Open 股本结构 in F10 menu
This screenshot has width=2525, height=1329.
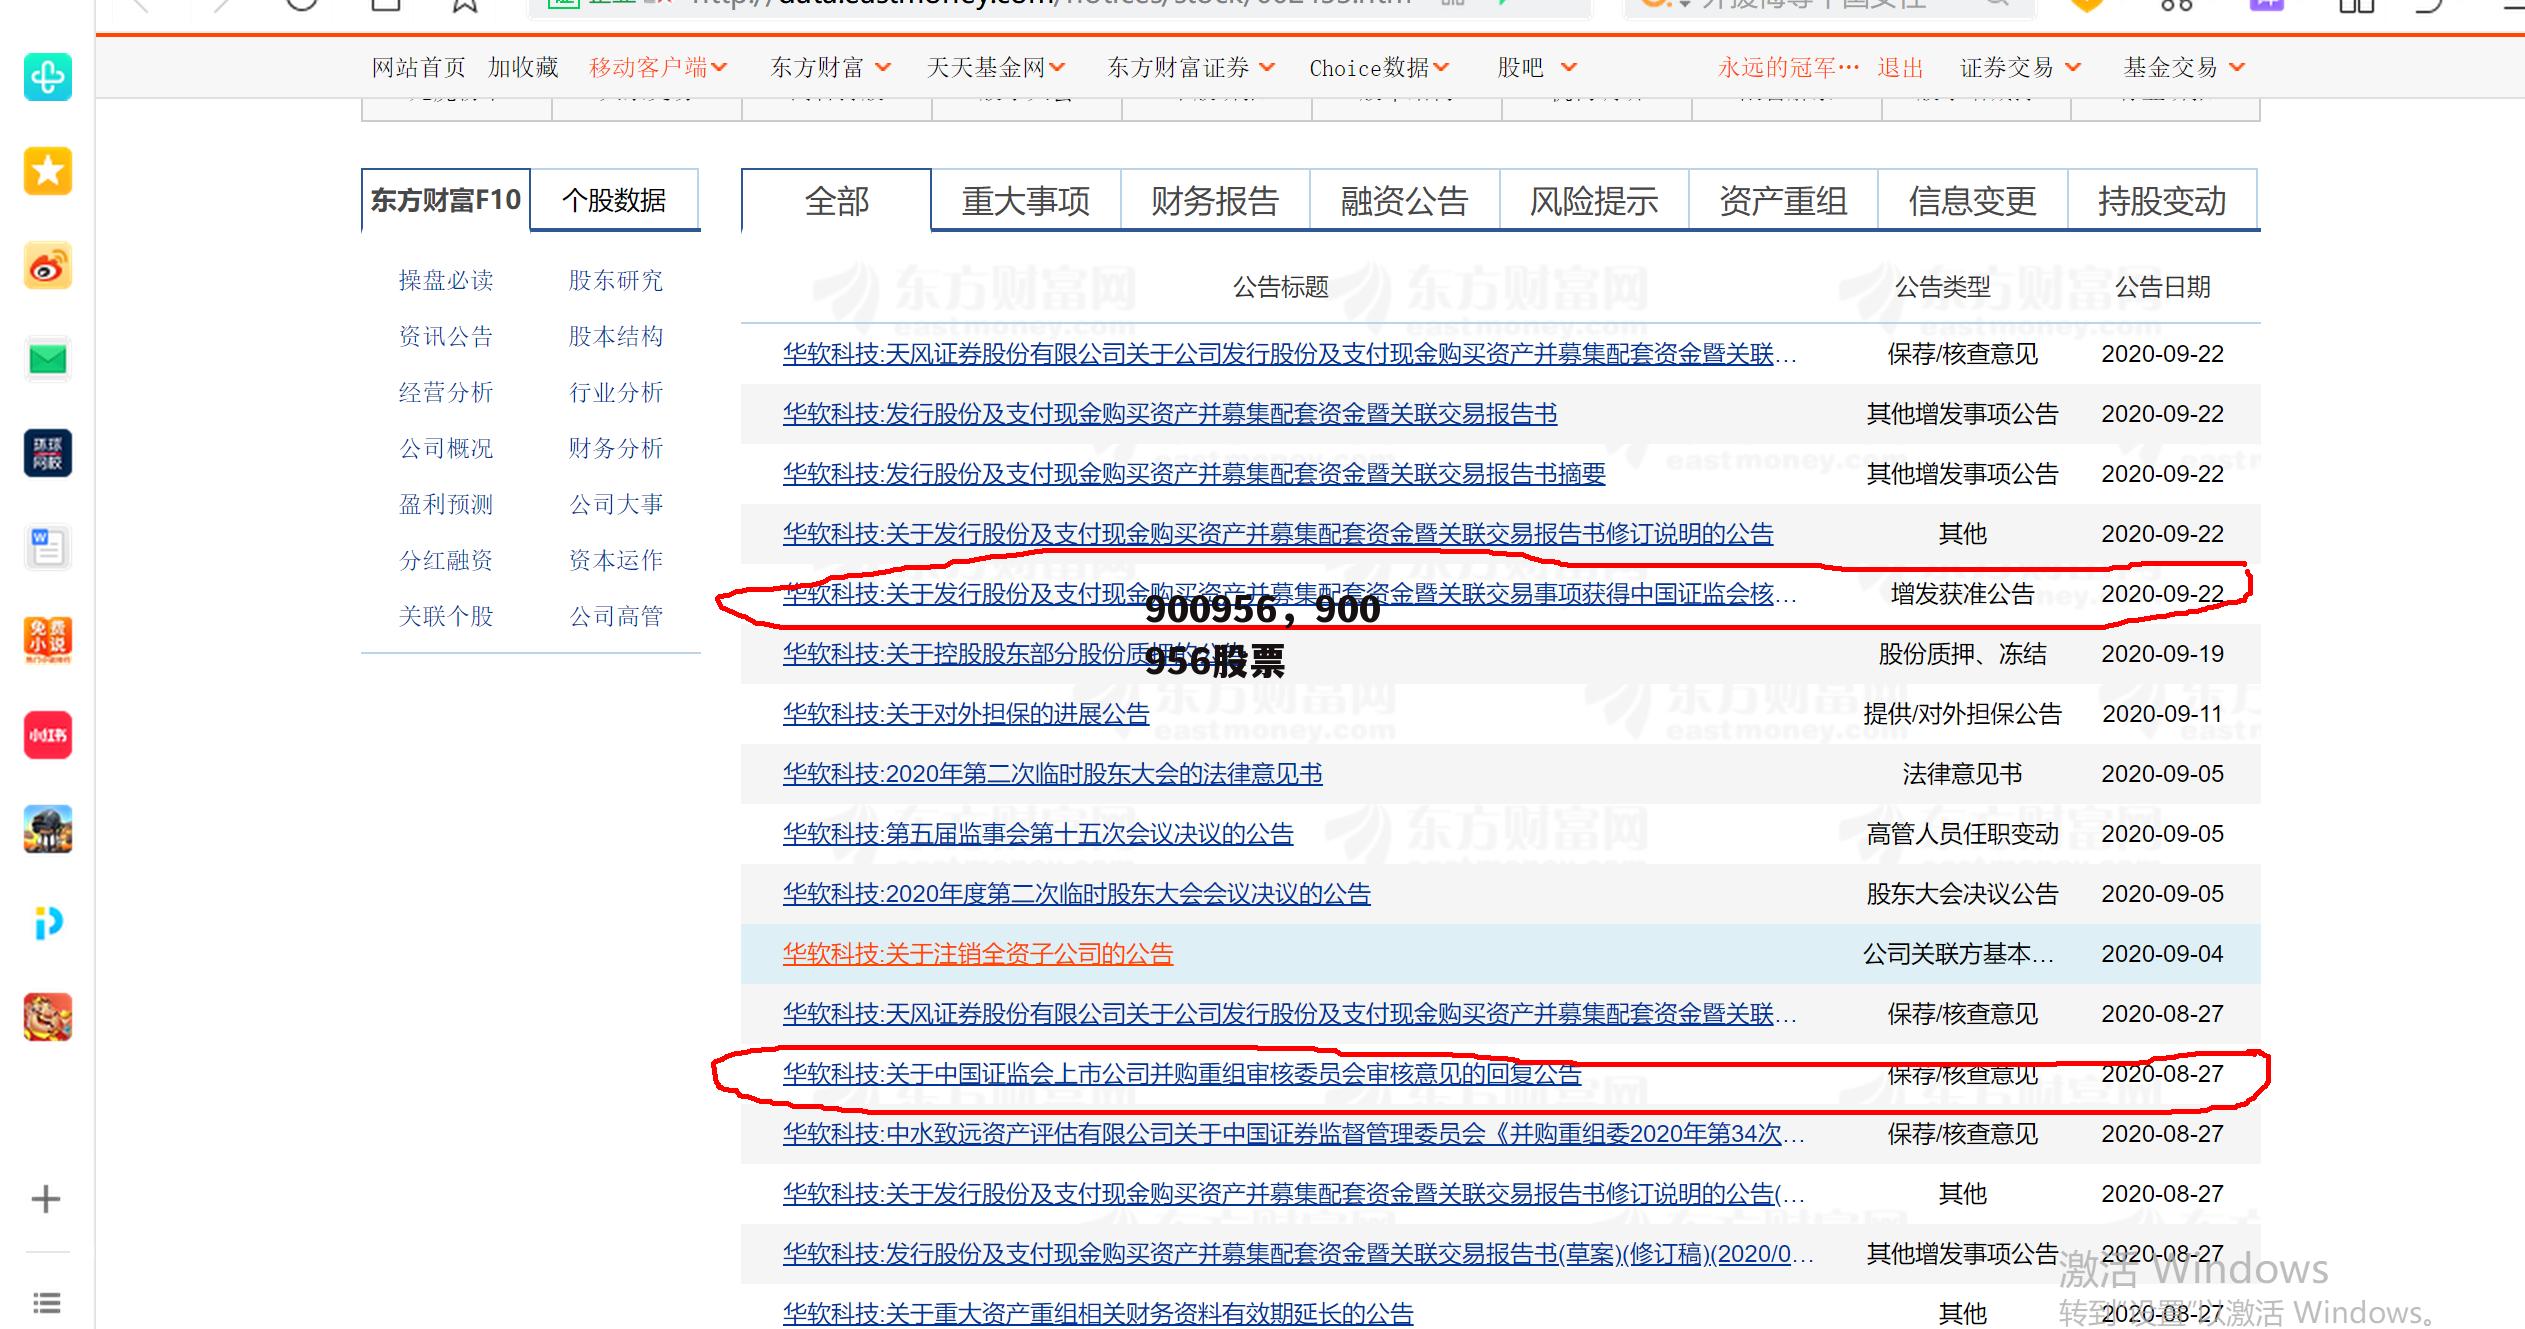point(616,336)
